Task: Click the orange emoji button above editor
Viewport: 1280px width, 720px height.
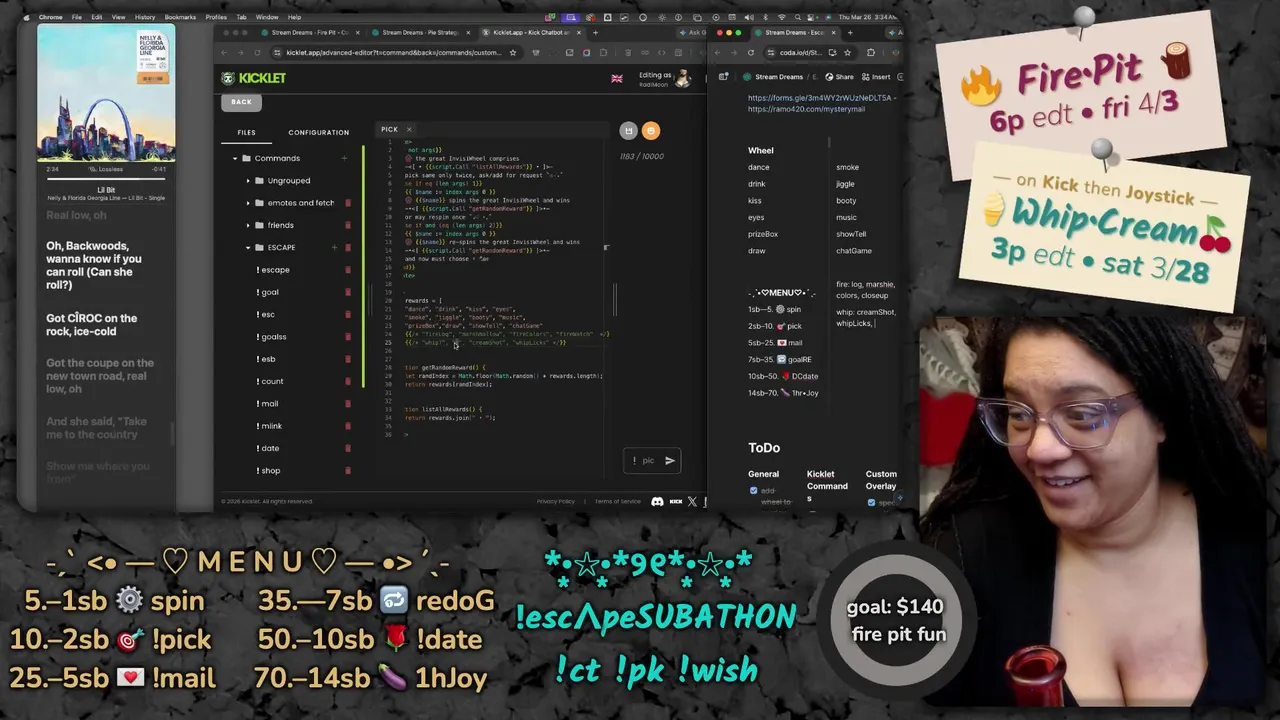Action: click(651, 130)
